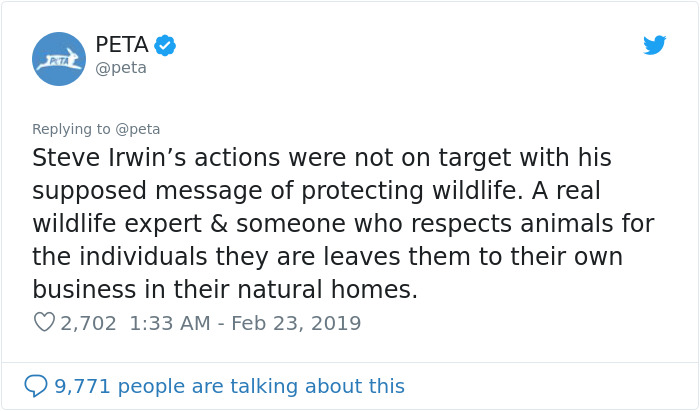Screen dimensions: 700x411
Task: Open the PETA profile avatar
Action: click(x=59, y=59)
